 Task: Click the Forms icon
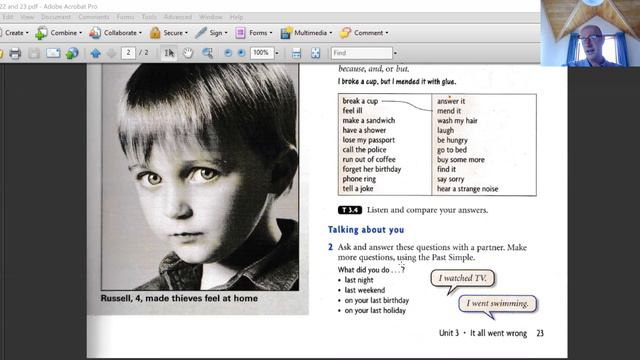[x=240, y=33]
